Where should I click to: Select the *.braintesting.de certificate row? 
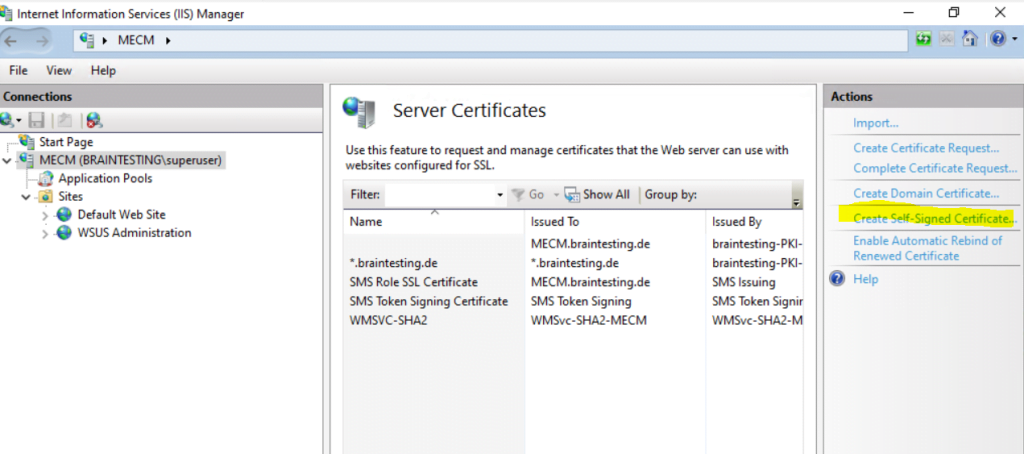click(573, 263)
